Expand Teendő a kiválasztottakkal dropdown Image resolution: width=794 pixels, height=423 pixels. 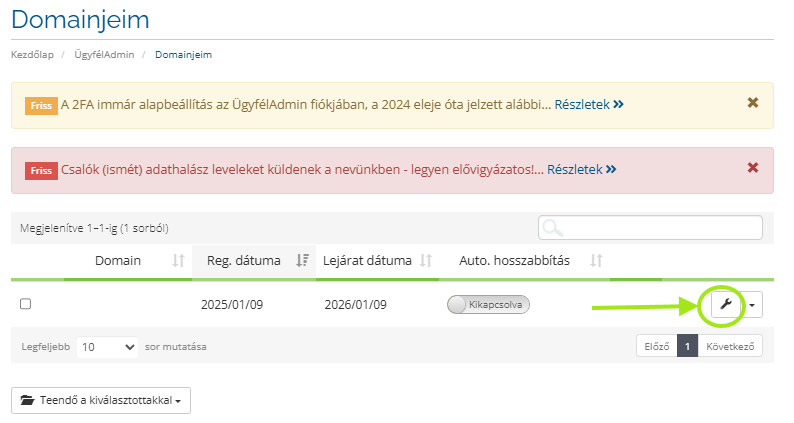click(x=101, y=400)
